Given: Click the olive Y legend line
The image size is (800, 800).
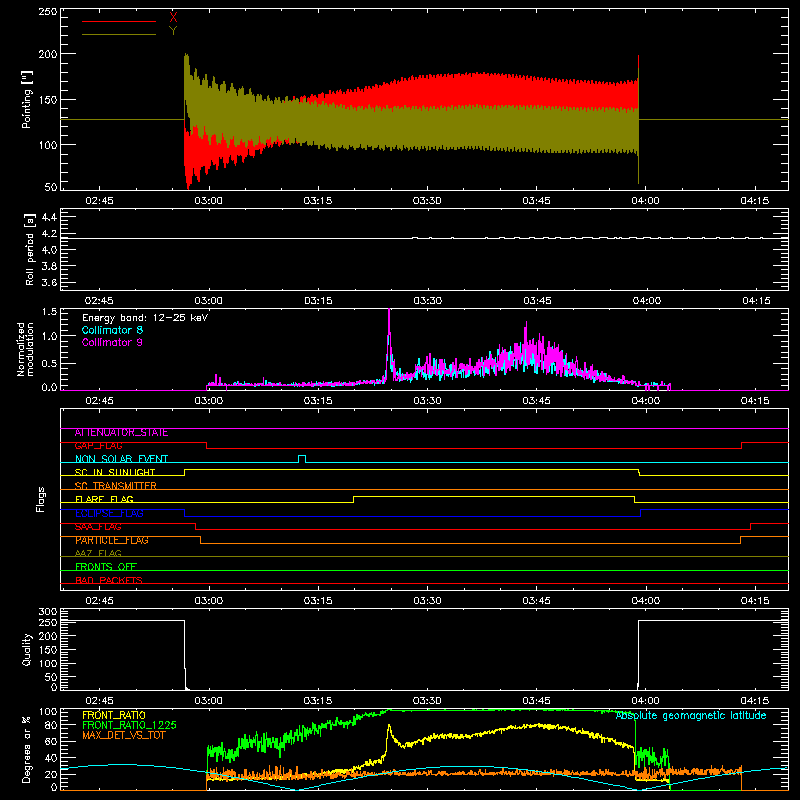Looking at the screenshot, I should tap(119, 35).
